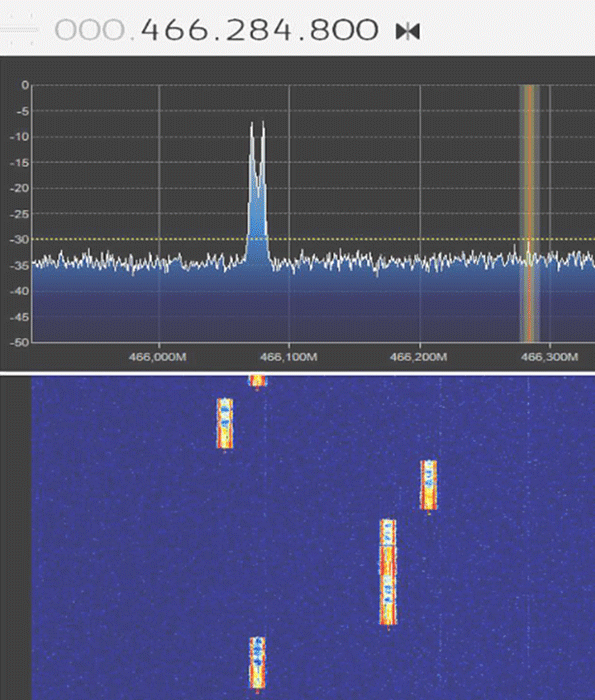
Task: Click the double-peak signal in the spectrum
Action: [x=258, y=192]
